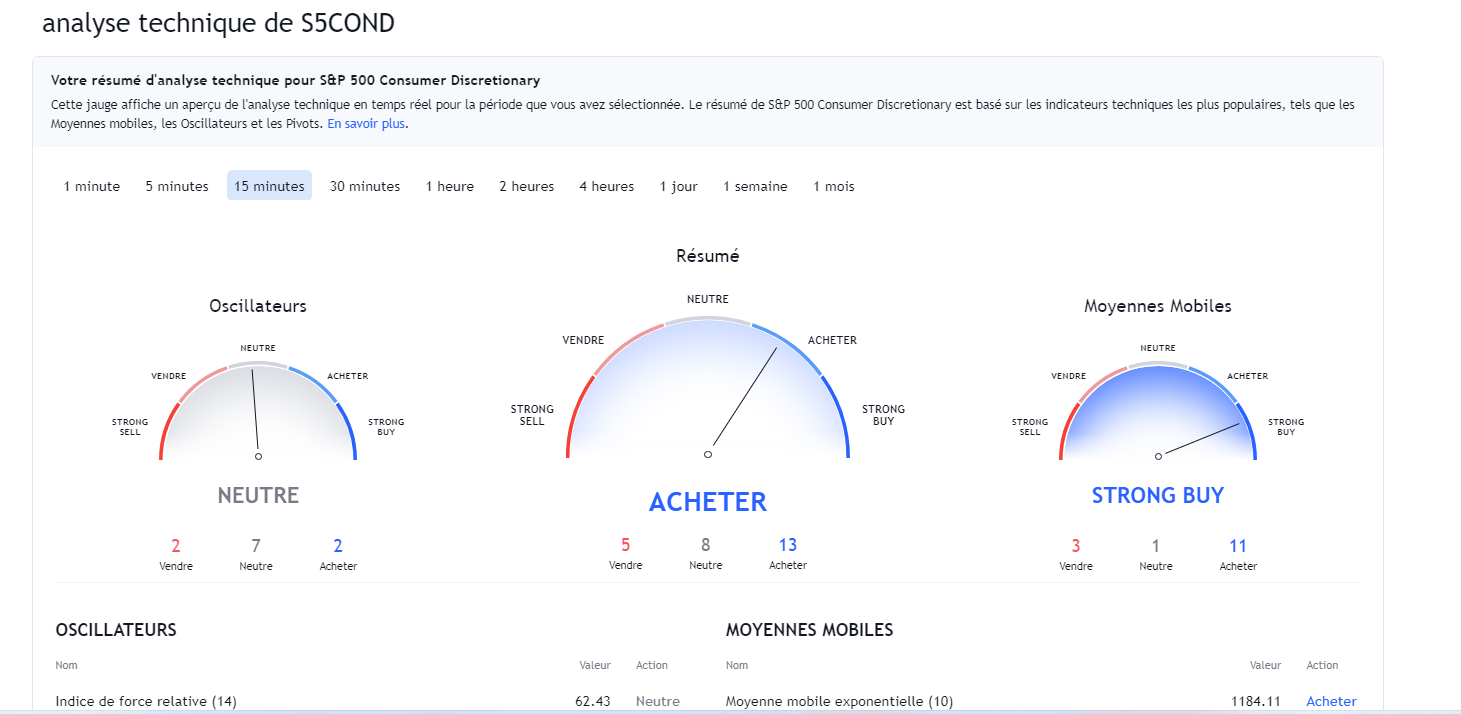Click the MOYENNES MOBILES table heading
This screenshot has width=1461, height=714.
809,630
